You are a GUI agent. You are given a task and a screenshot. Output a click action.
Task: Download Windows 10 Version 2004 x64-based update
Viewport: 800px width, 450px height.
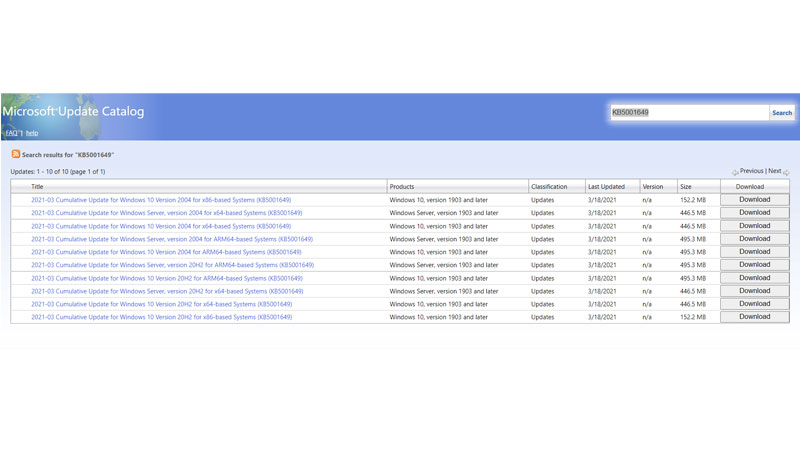(755, 226)
